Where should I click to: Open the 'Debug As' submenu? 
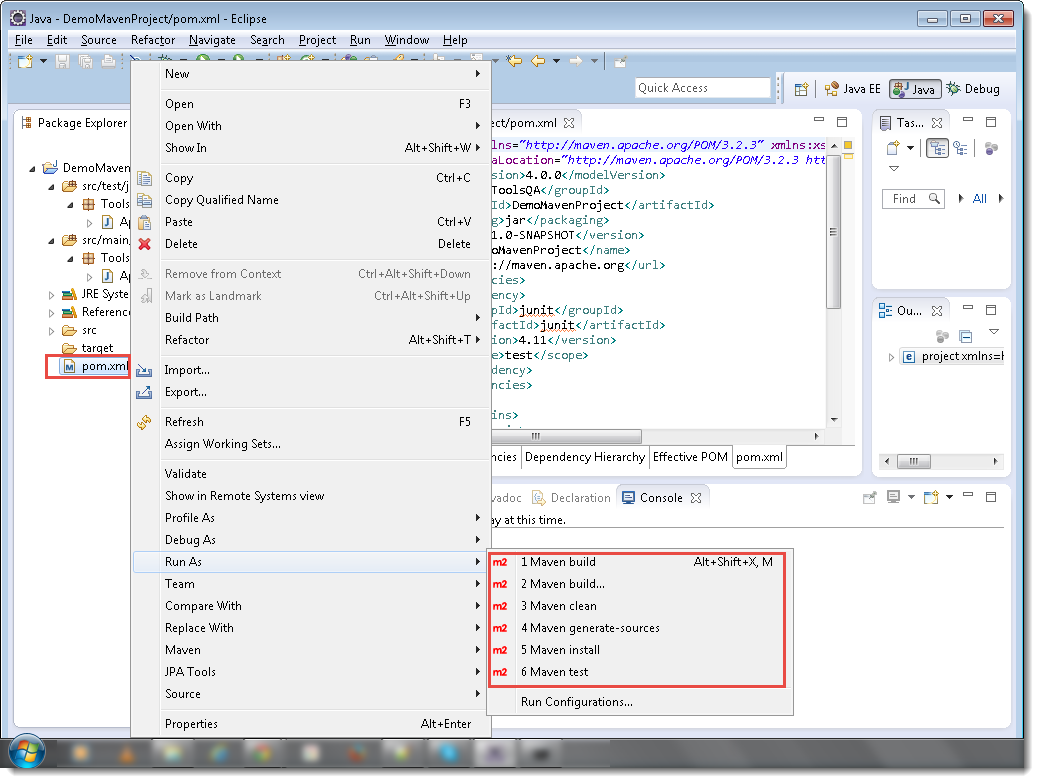[x=311, y=540]
